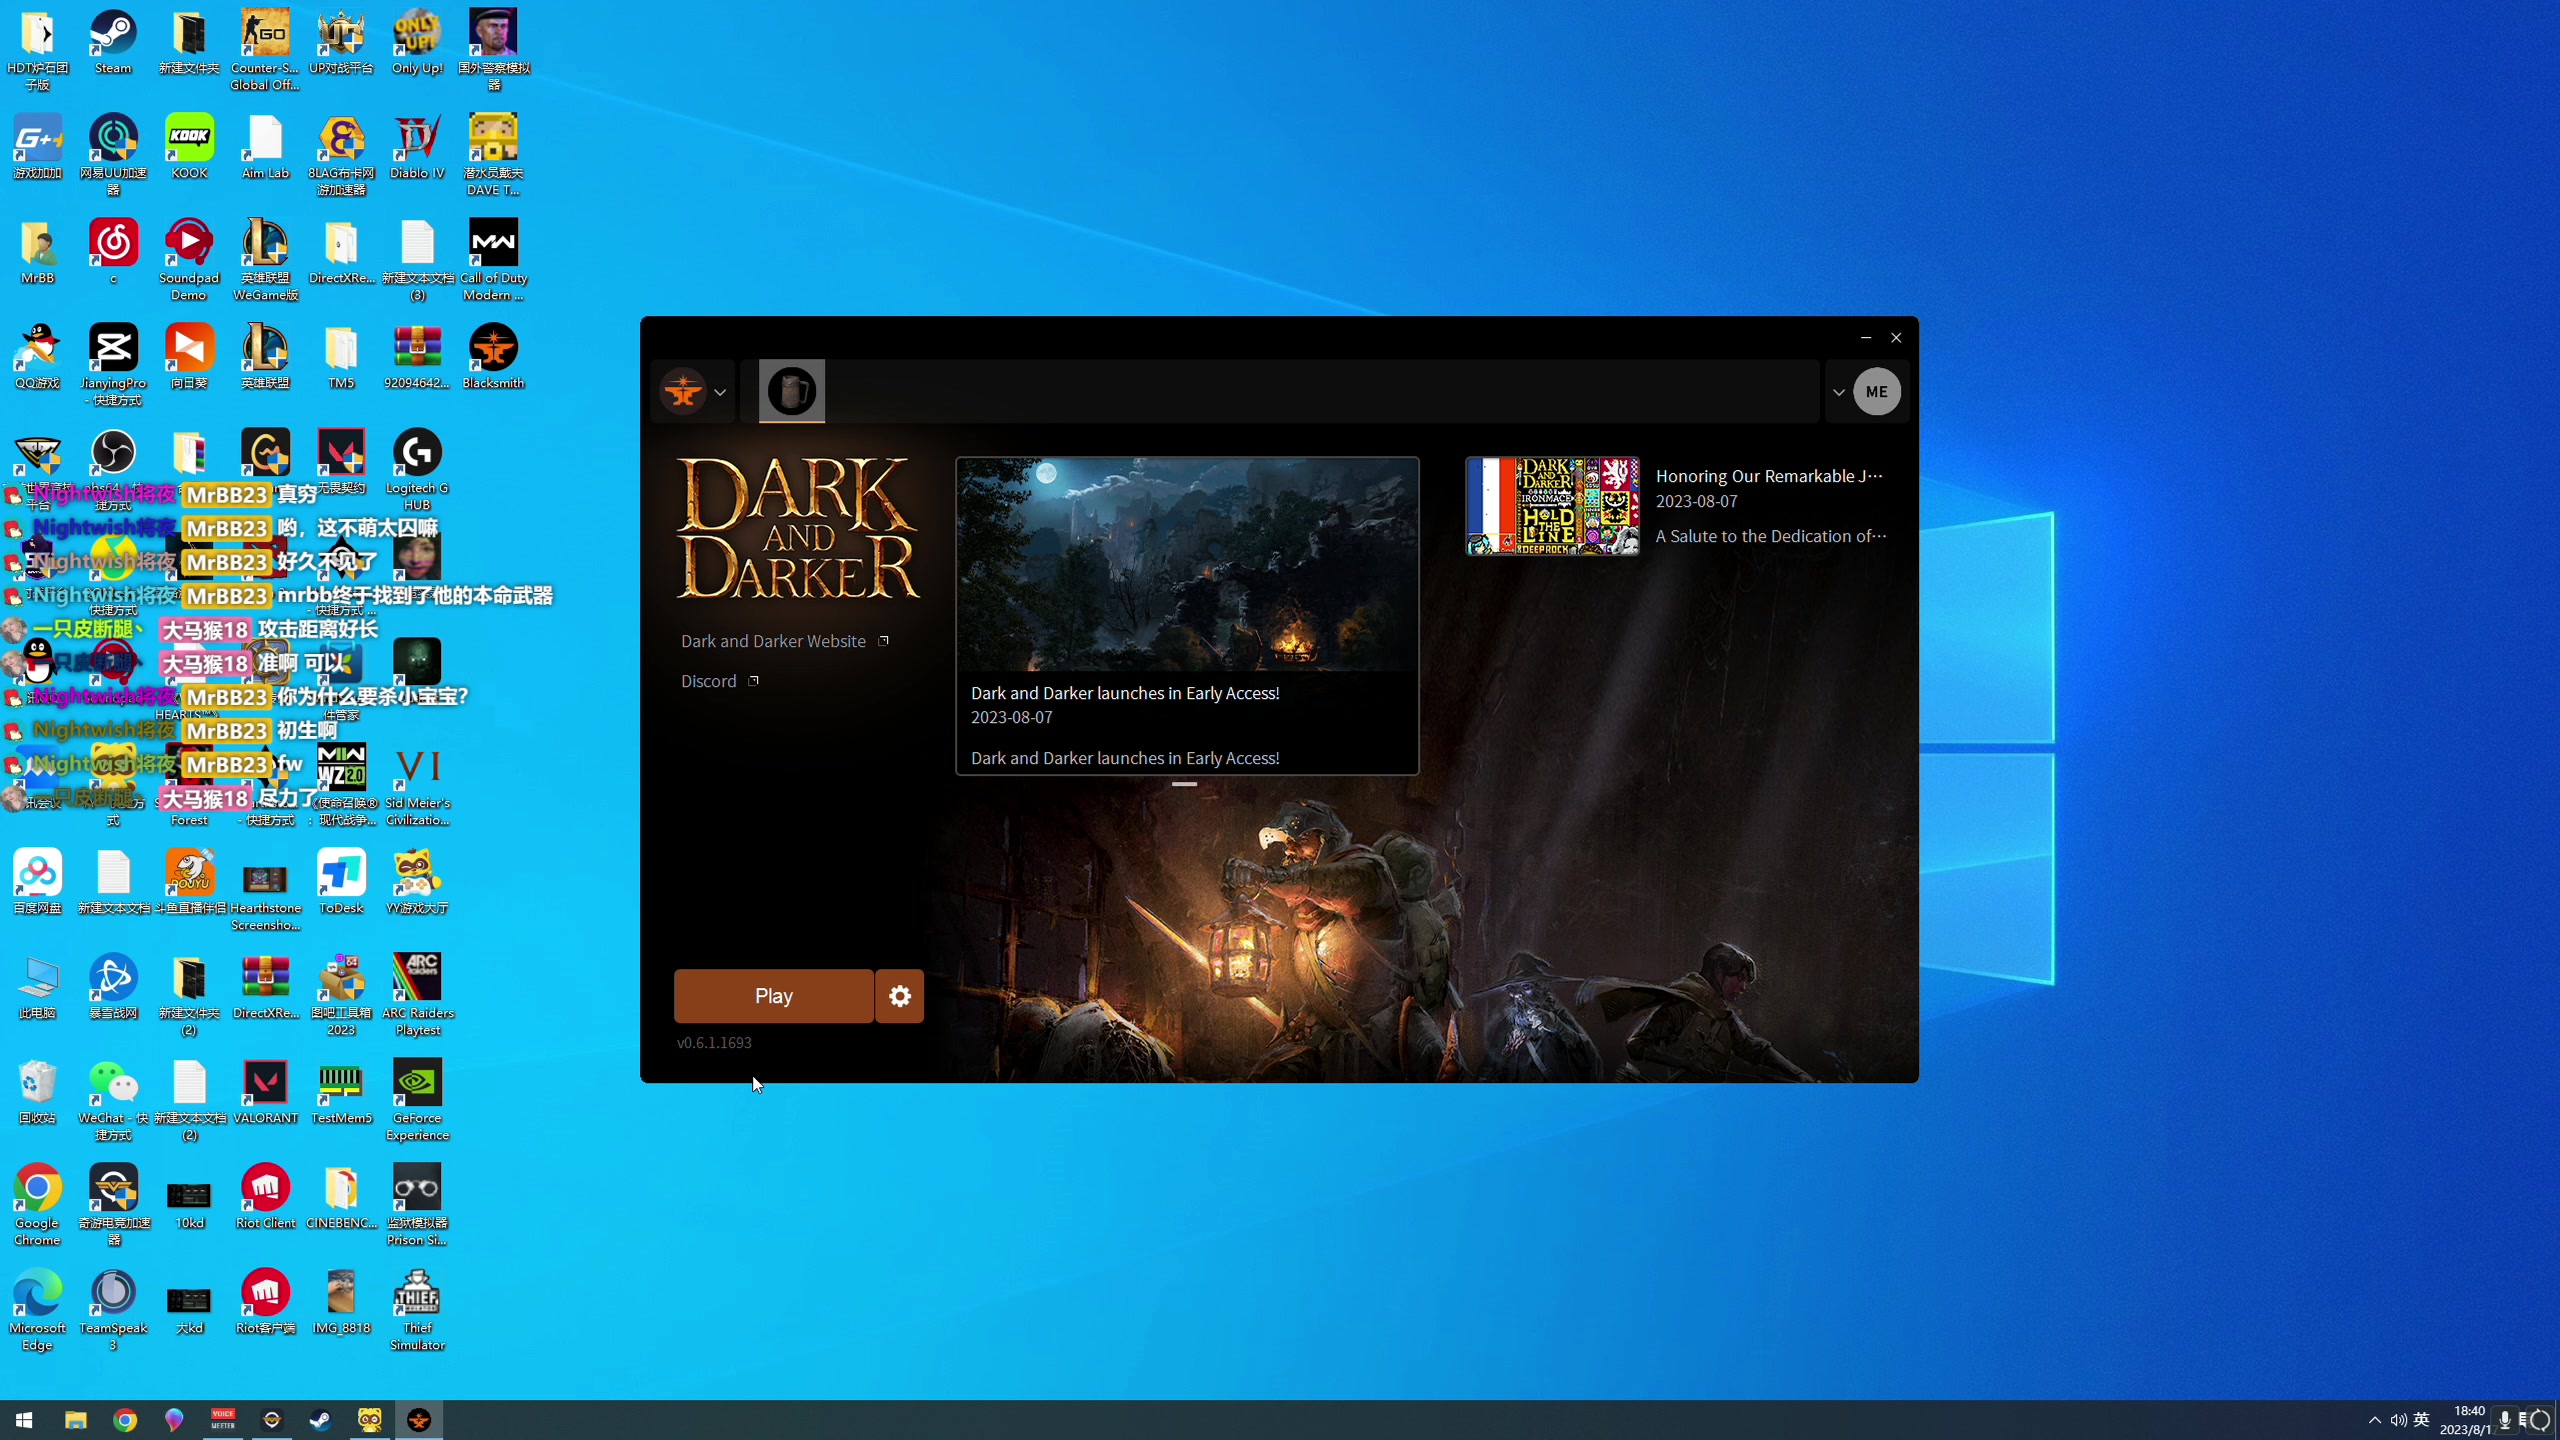This screenshot has width=2560, height=1440.
Task: Select Google Chrome desktop icon
Action: pyautogui.click(x=37, y=1205)
